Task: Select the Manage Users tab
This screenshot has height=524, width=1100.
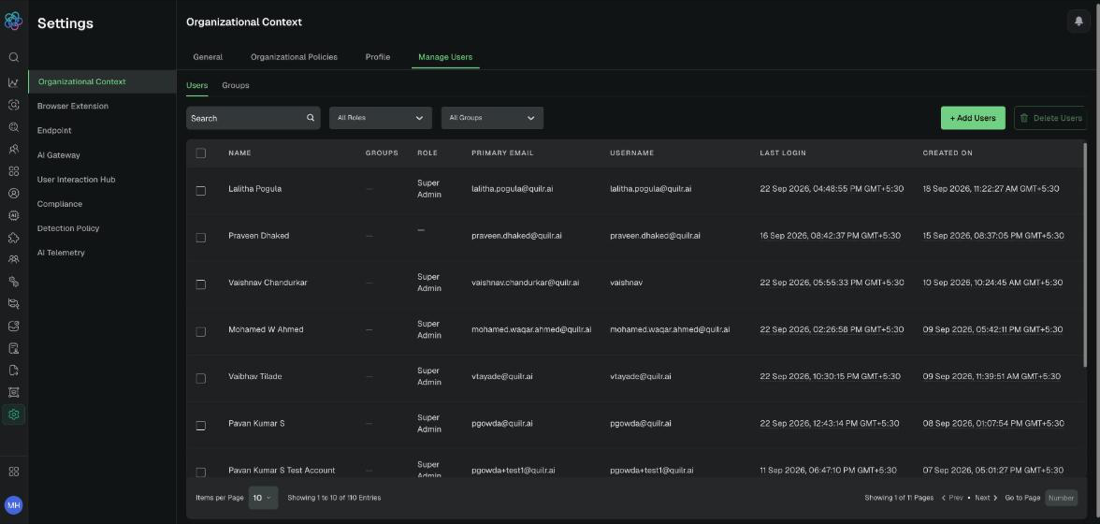Action: pos(445,57)
